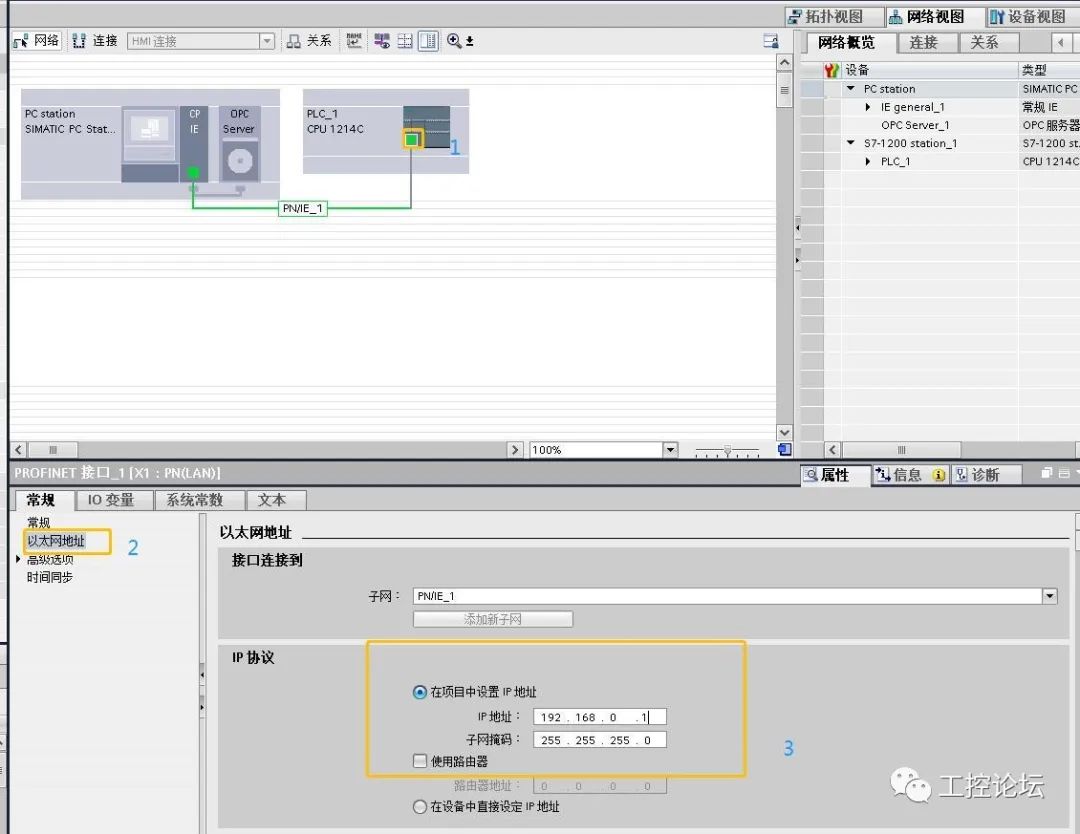Click the PN/IE_1 subnet label

tap(302, 208)
